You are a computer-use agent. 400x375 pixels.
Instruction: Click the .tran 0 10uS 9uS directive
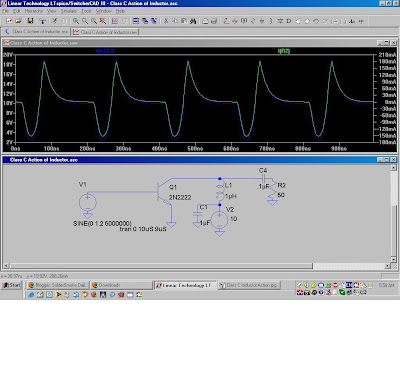pyautogui.click(x=143, y=229)
